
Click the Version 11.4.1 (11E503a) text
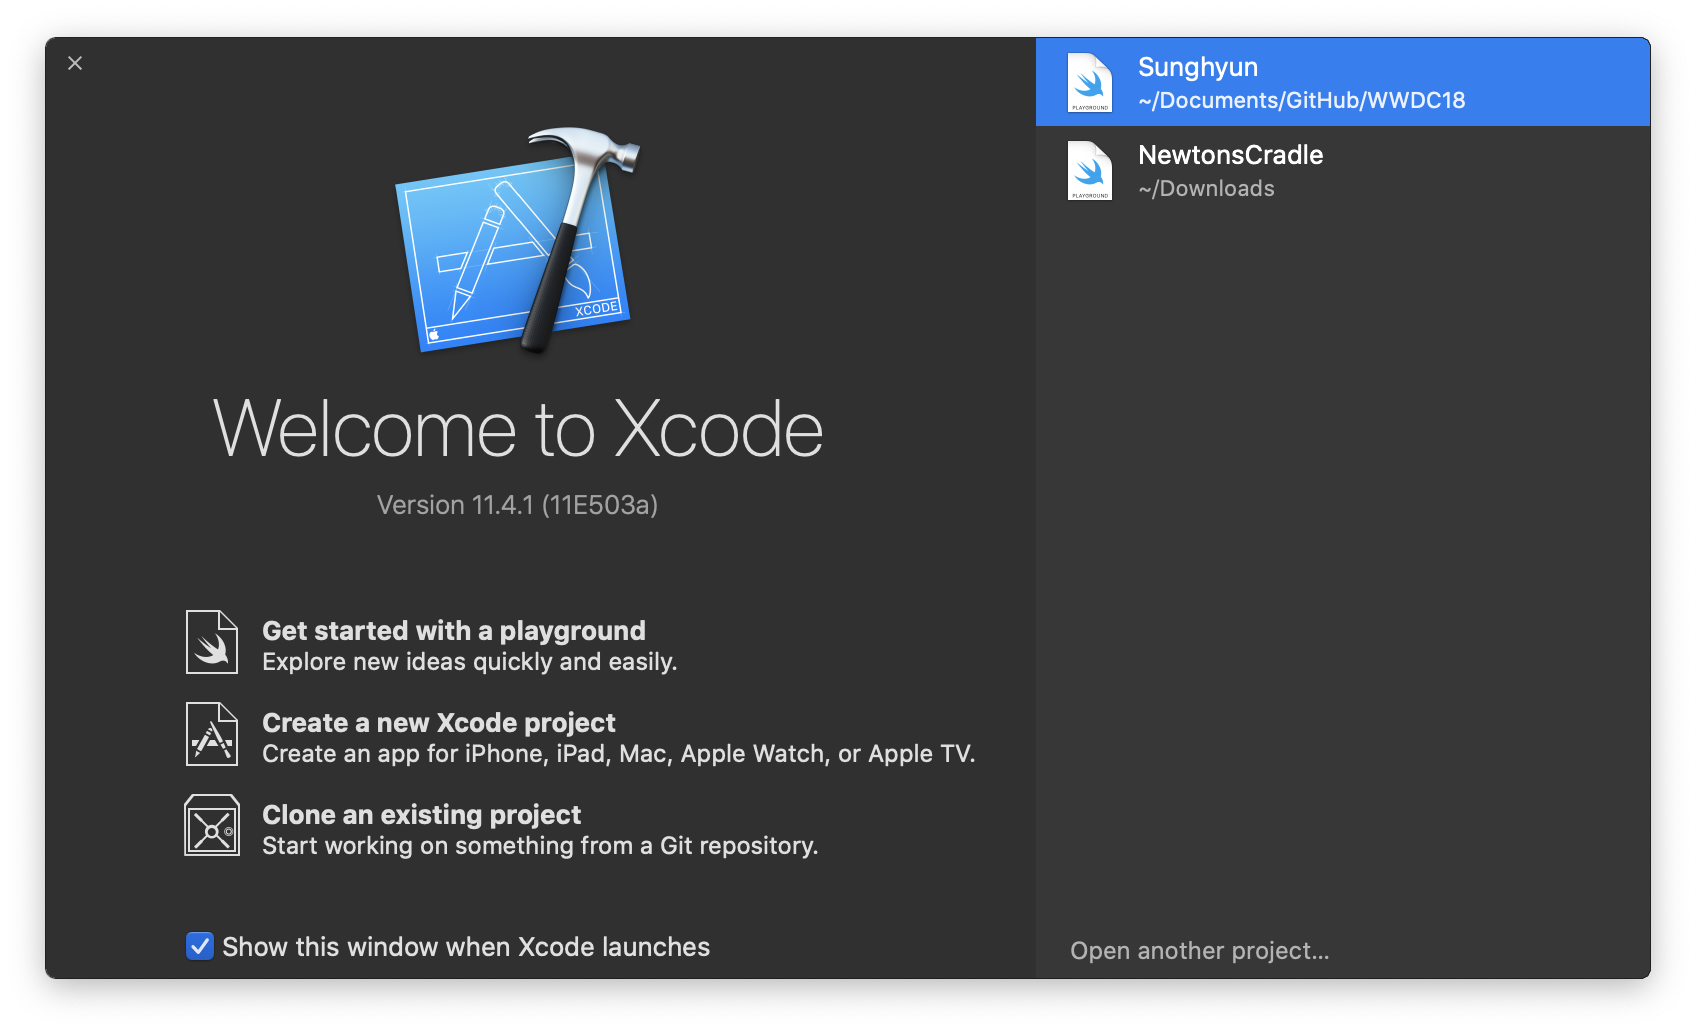coord(517,505)
